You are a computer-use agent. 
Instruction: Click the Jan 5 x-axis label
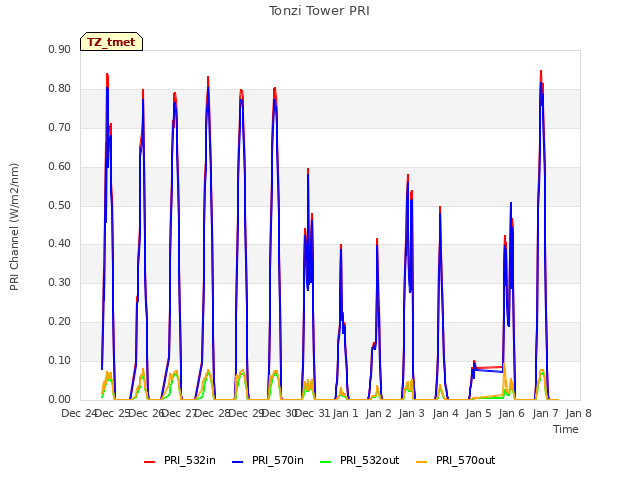click(x=479, y=413)
